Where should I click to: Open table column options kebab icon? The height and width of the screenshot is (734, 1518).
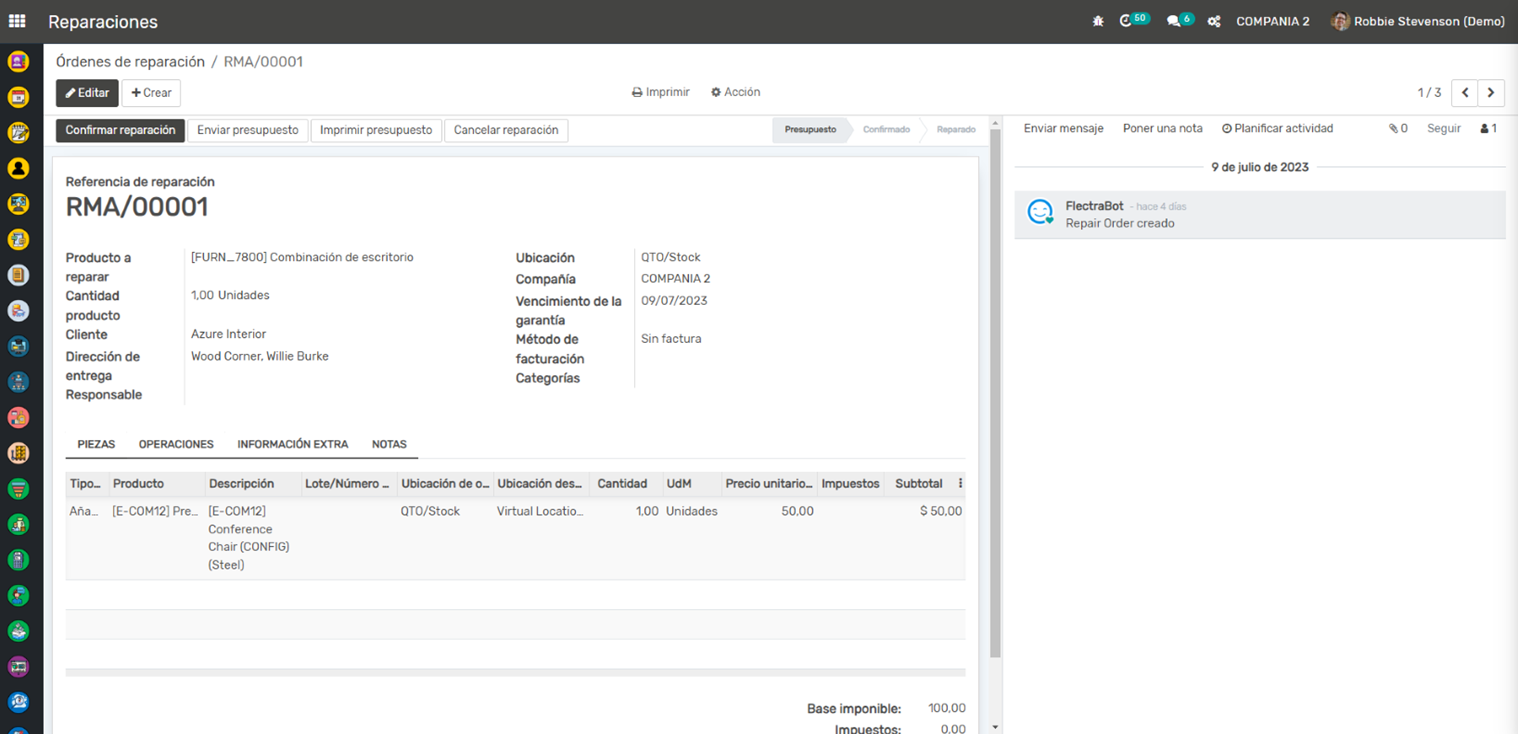pyautogui.click(x=960, y=484)
